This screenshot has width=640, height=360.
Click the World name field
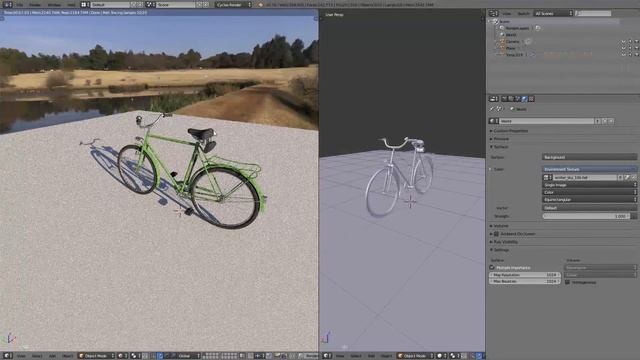point(547,121)
